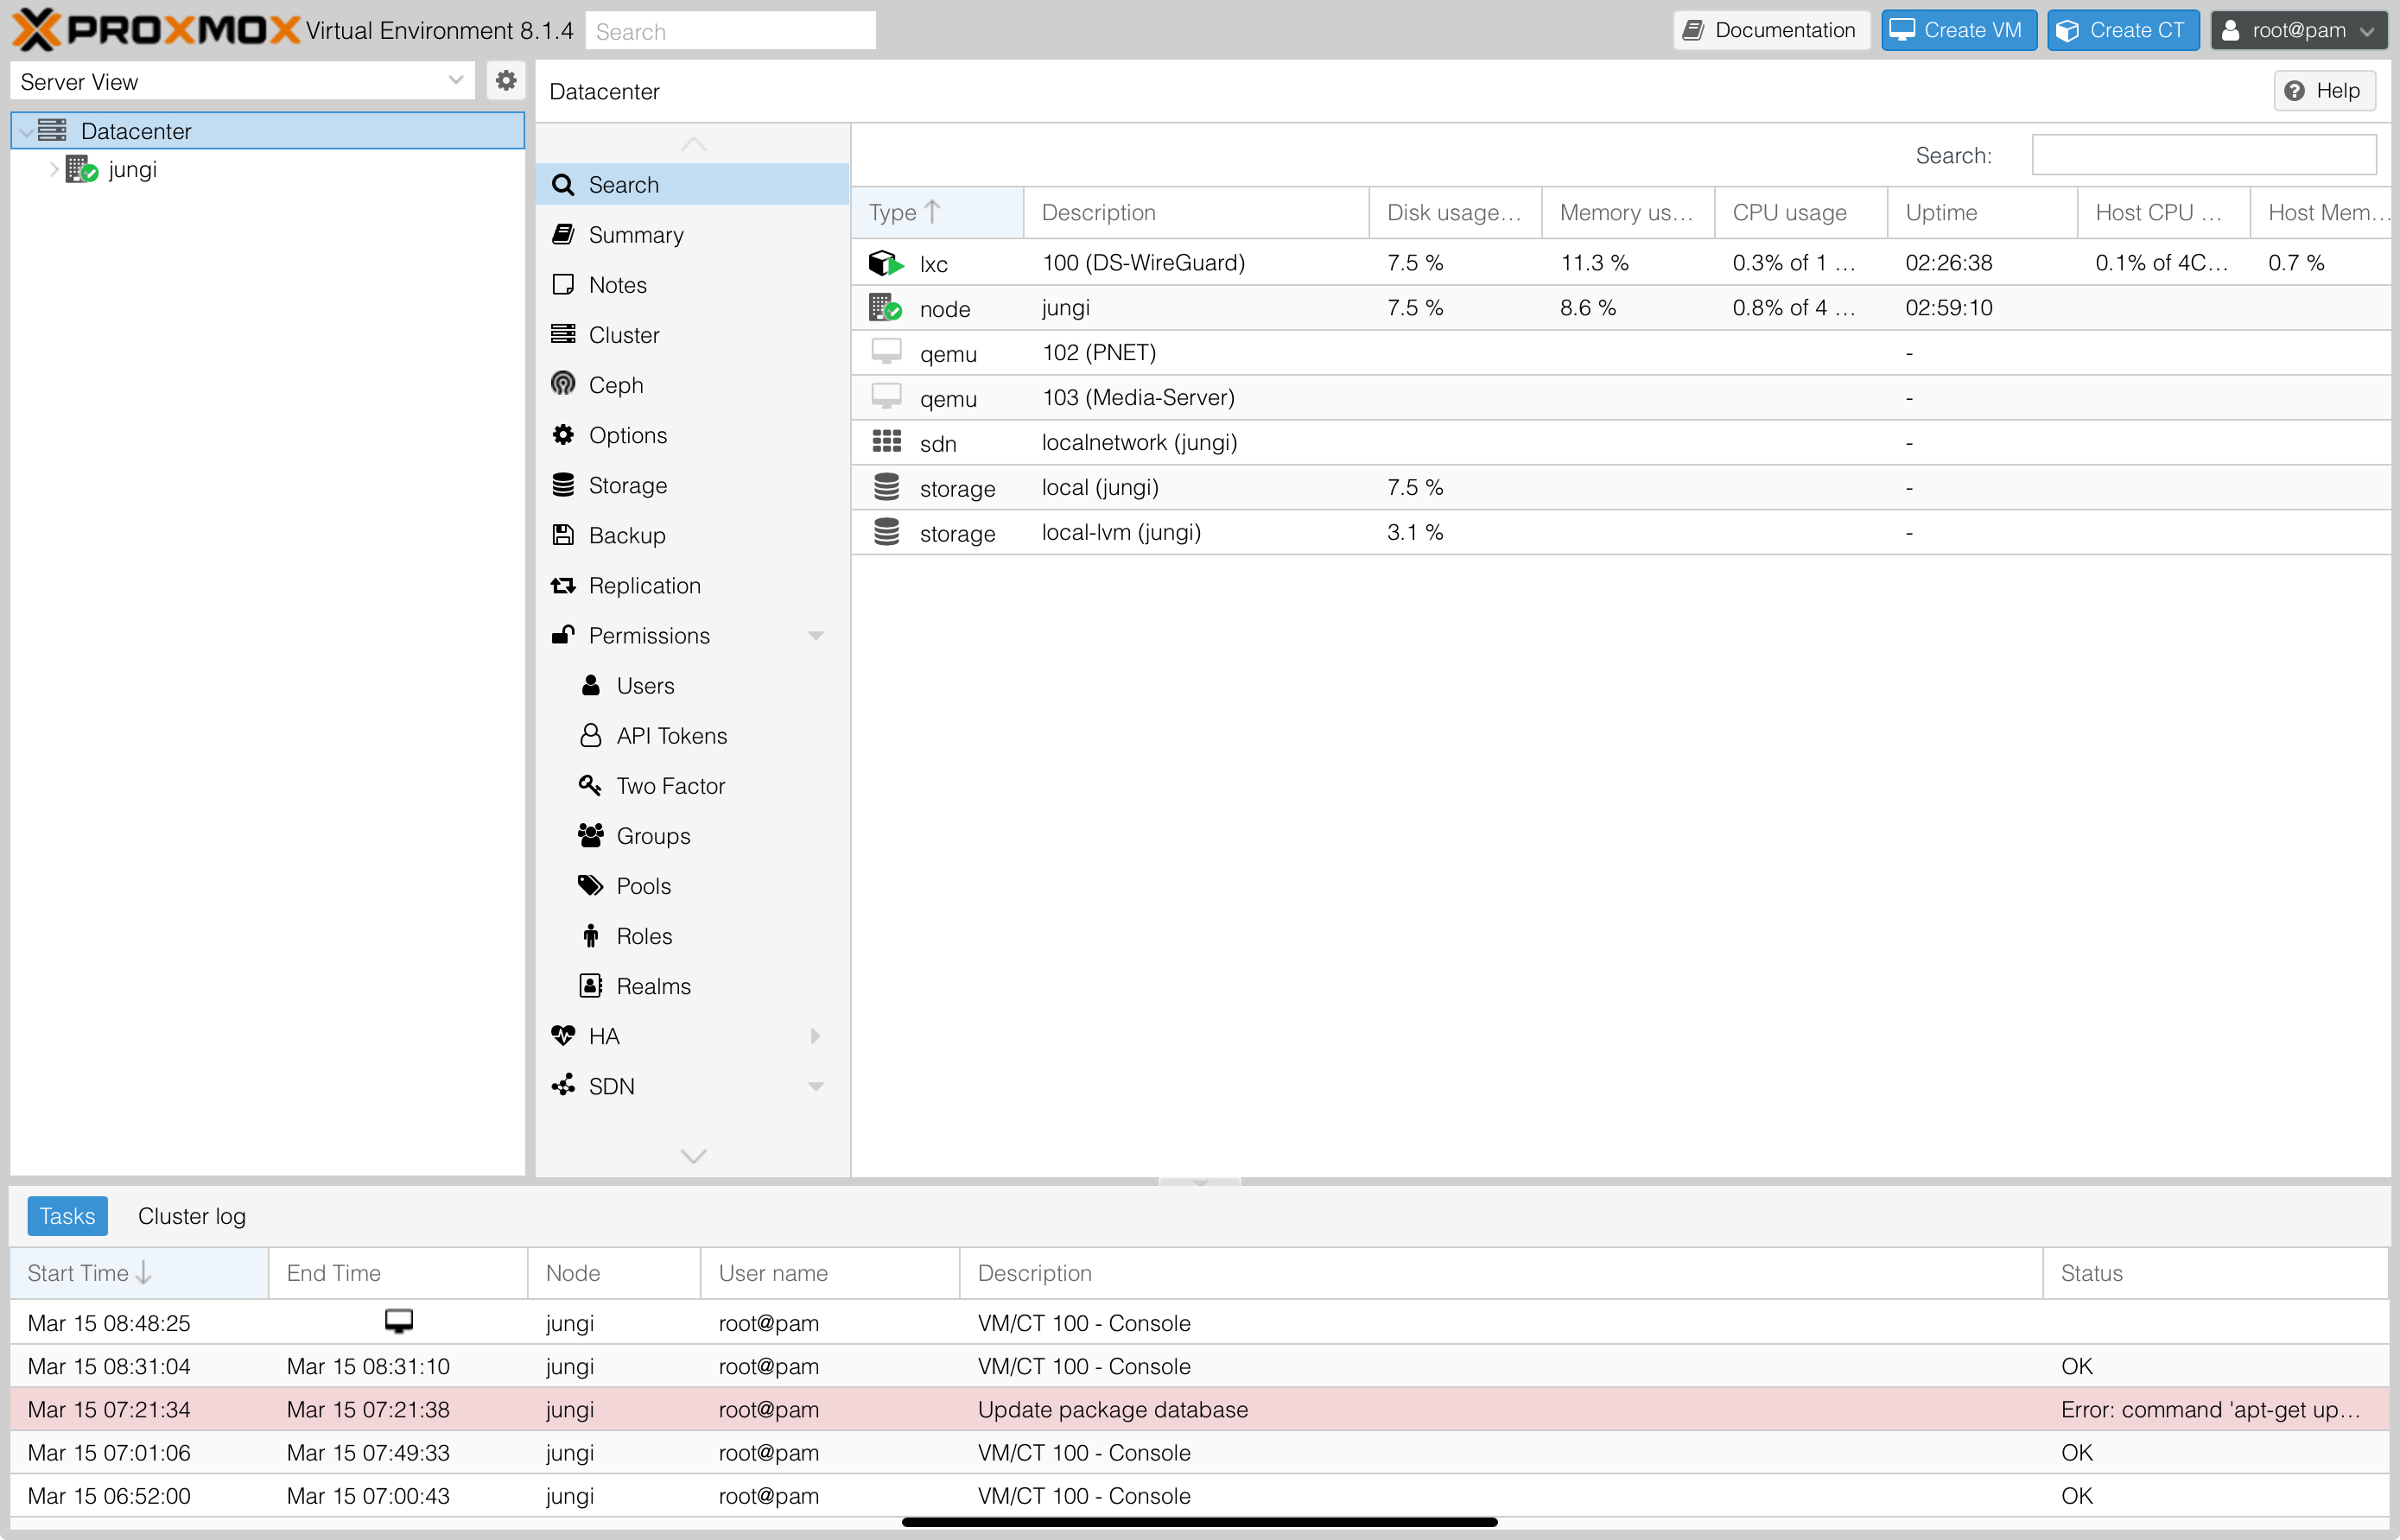Click the Two Factor key icon
The height and width of the screenshot is (1540, 2400).
[x=590, y=785]
